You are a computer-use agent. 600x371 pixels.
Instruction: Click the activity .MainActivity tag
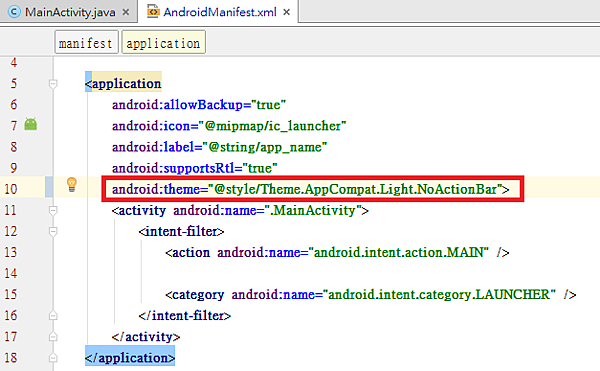pyautogui.click(x=240, y=210)
